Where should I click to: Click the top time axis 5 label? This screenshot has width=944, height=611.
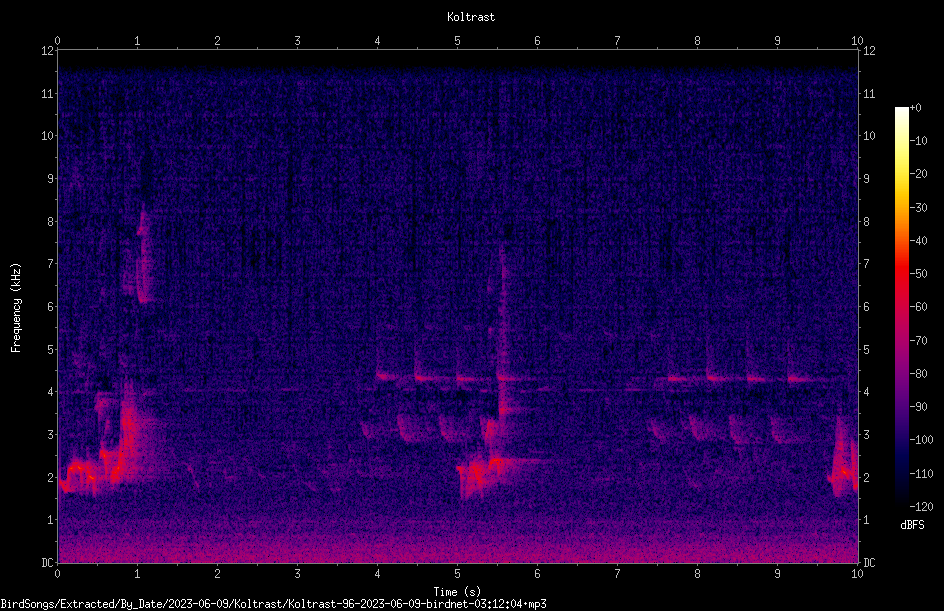click(458, 41)
